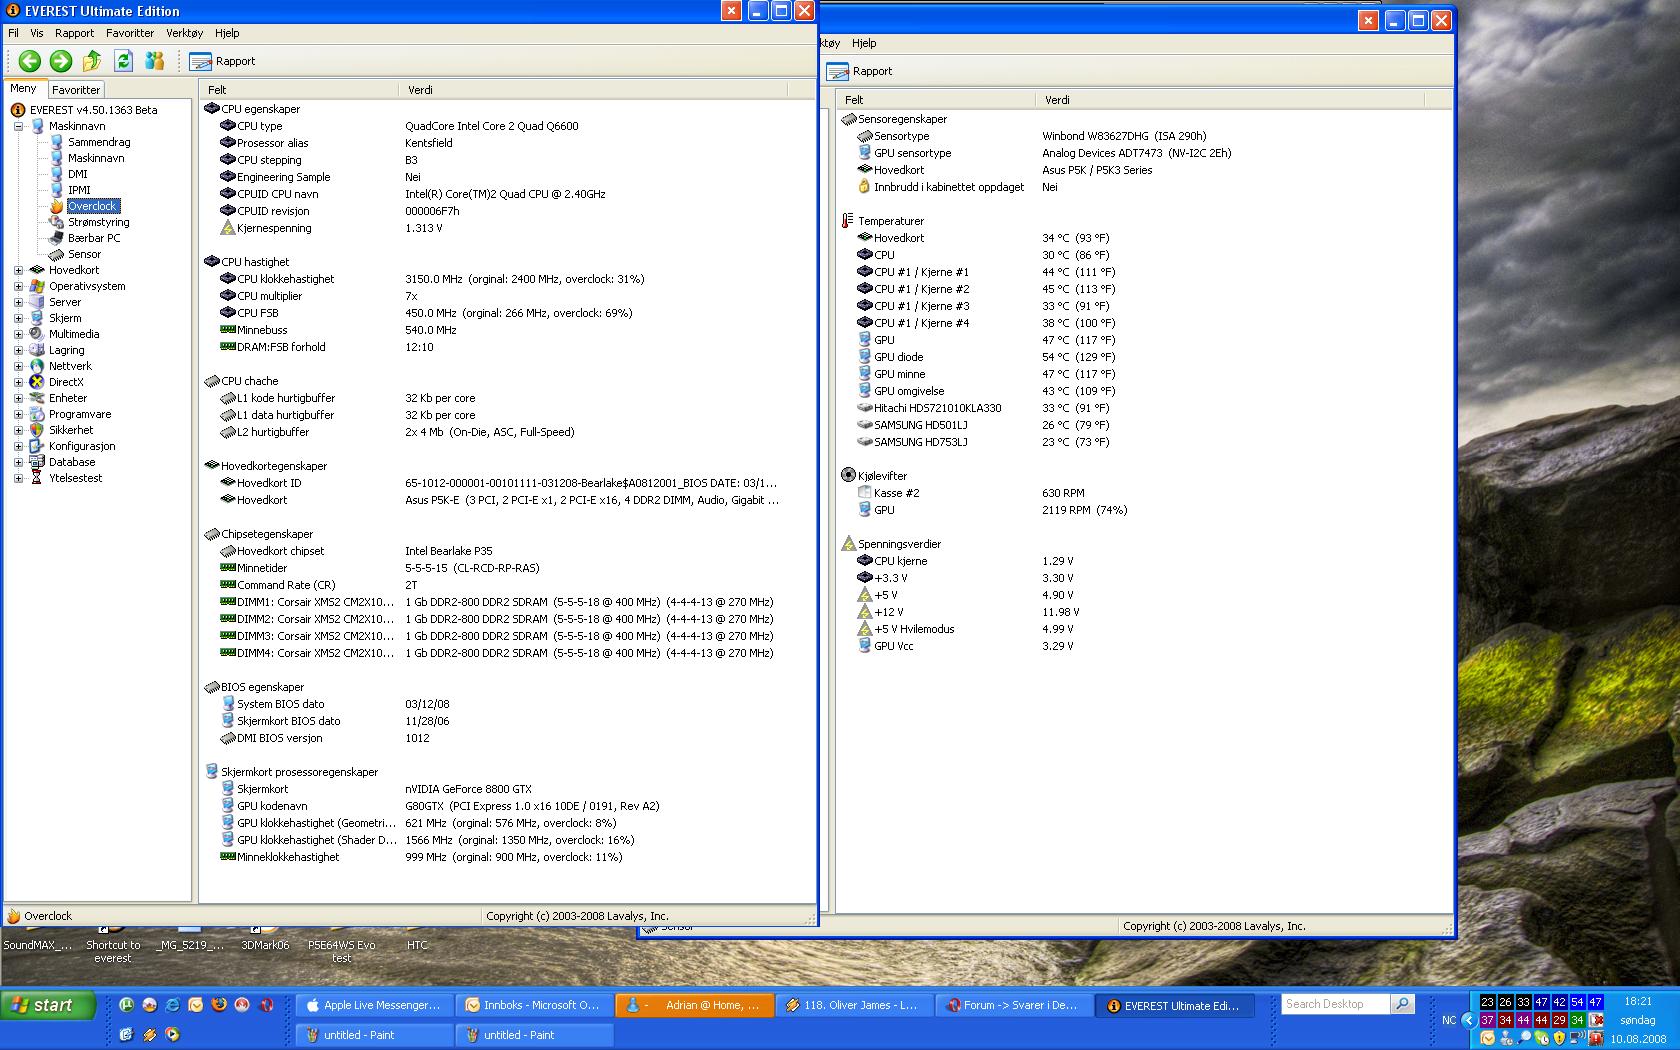Open Rapport in front EVEREST window

pyautogui.click(x=222, y=61)
